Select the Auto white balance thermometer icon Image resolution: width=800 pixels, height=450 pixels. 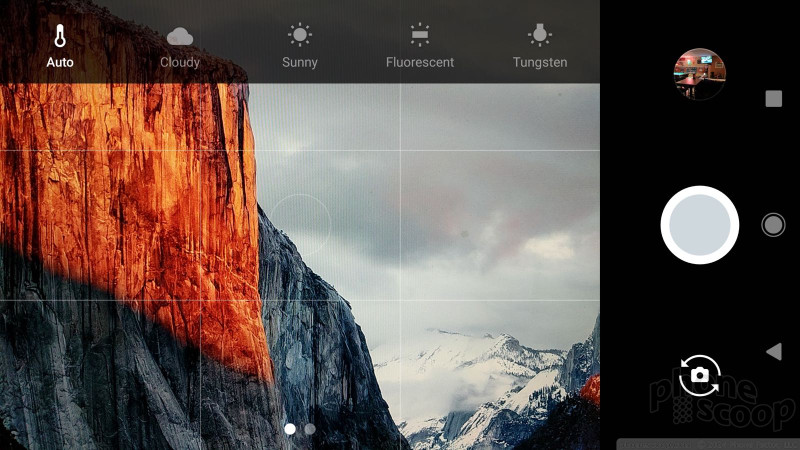click(60, 36)
